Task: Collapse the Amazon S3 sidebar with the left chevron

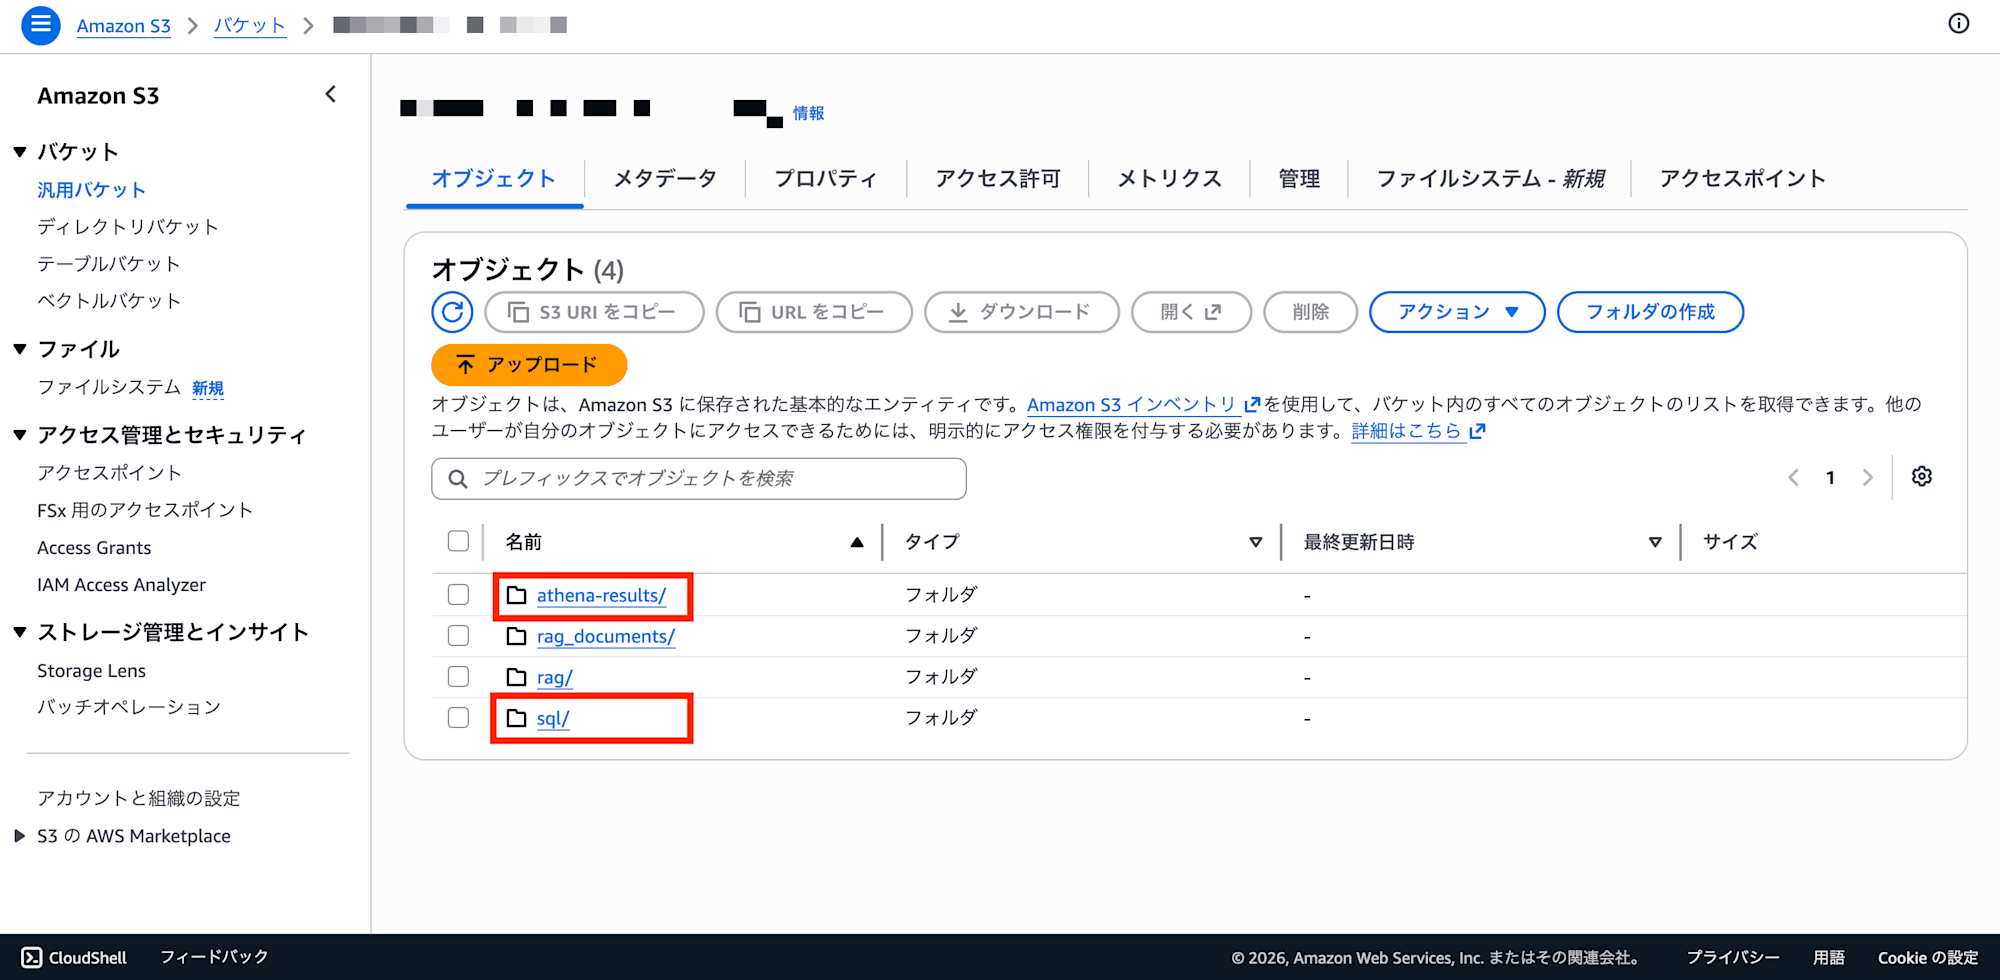Action: [331, 94]
